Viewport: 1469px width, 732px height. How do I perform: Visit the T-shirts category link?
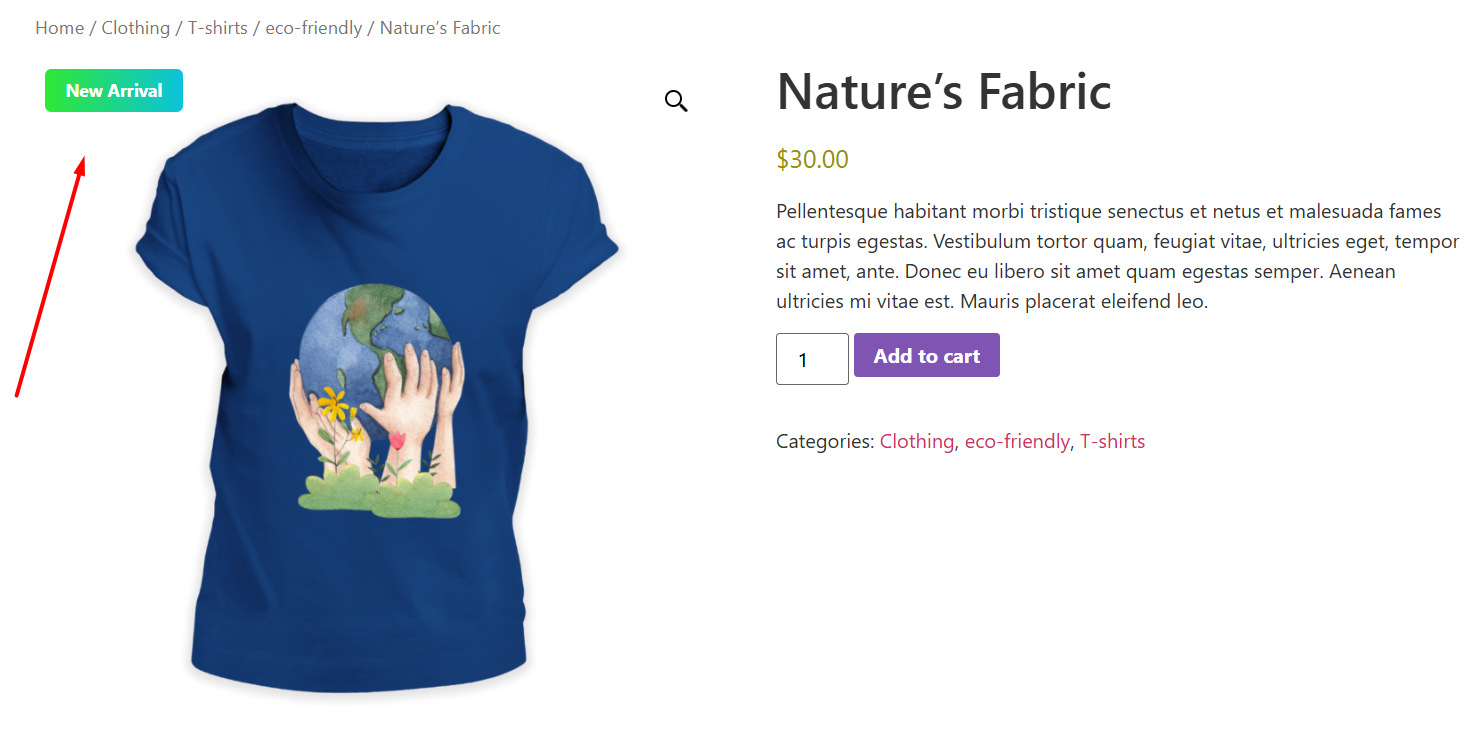point(1112,441)
